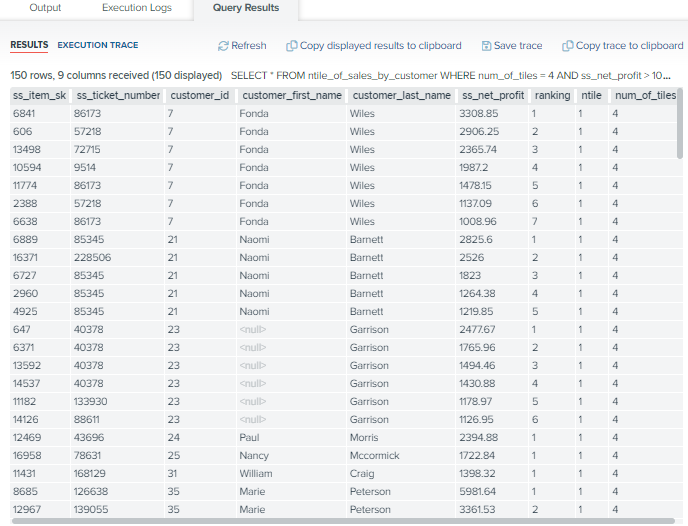Click net profit value 2825.6
This screenshot has width=688, height=526.
coord(476,240)
